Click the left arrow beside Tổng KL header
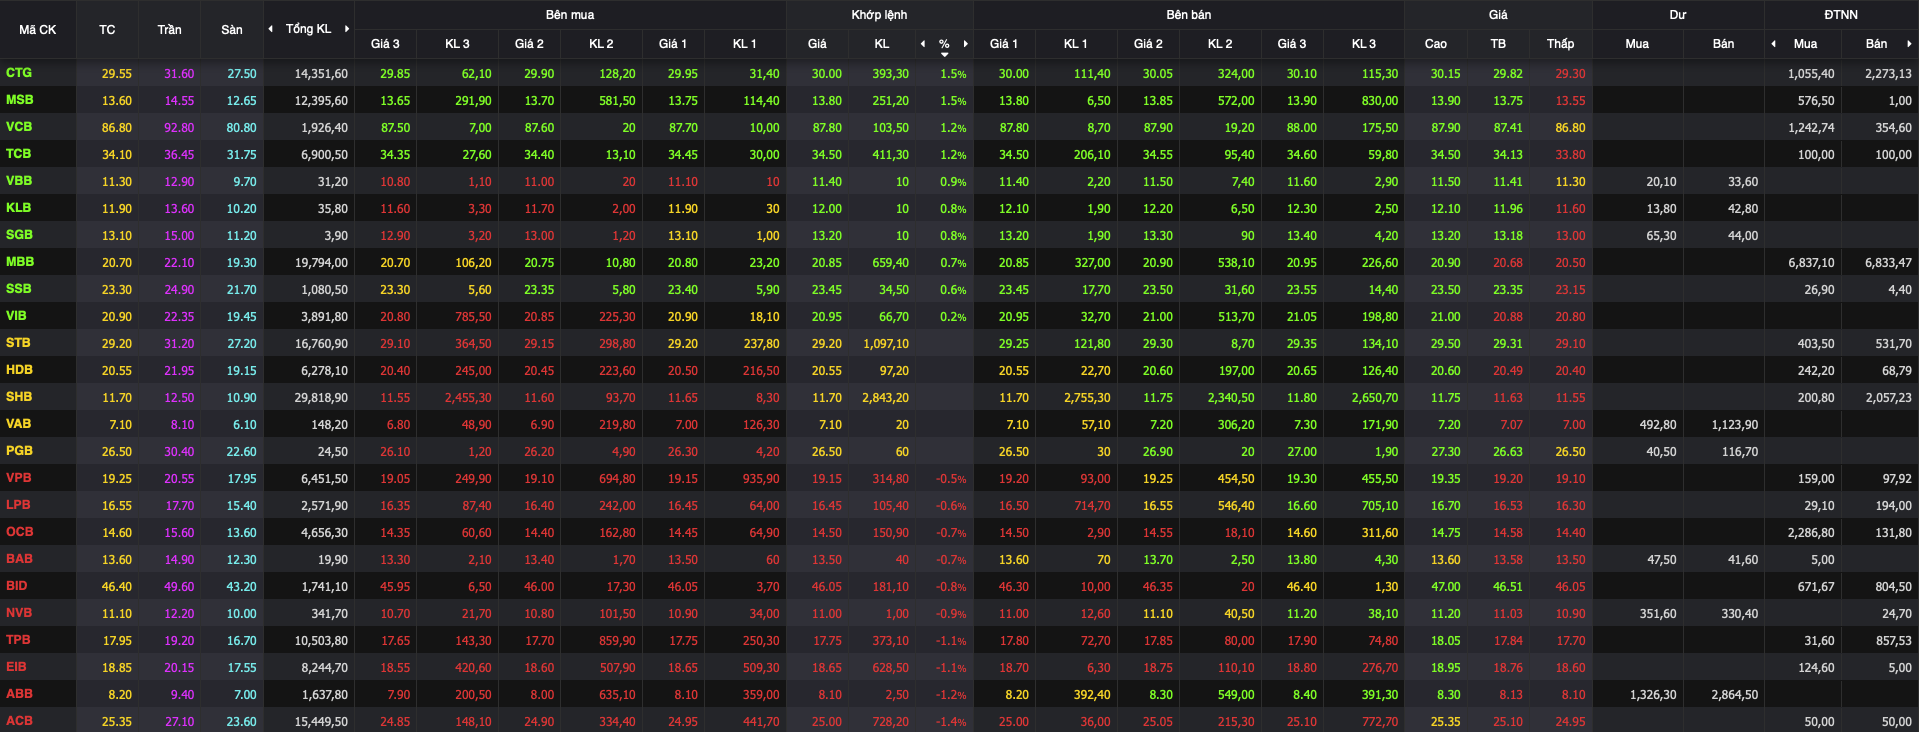Viewport: 1919px width, 732px height. point(271,29)
